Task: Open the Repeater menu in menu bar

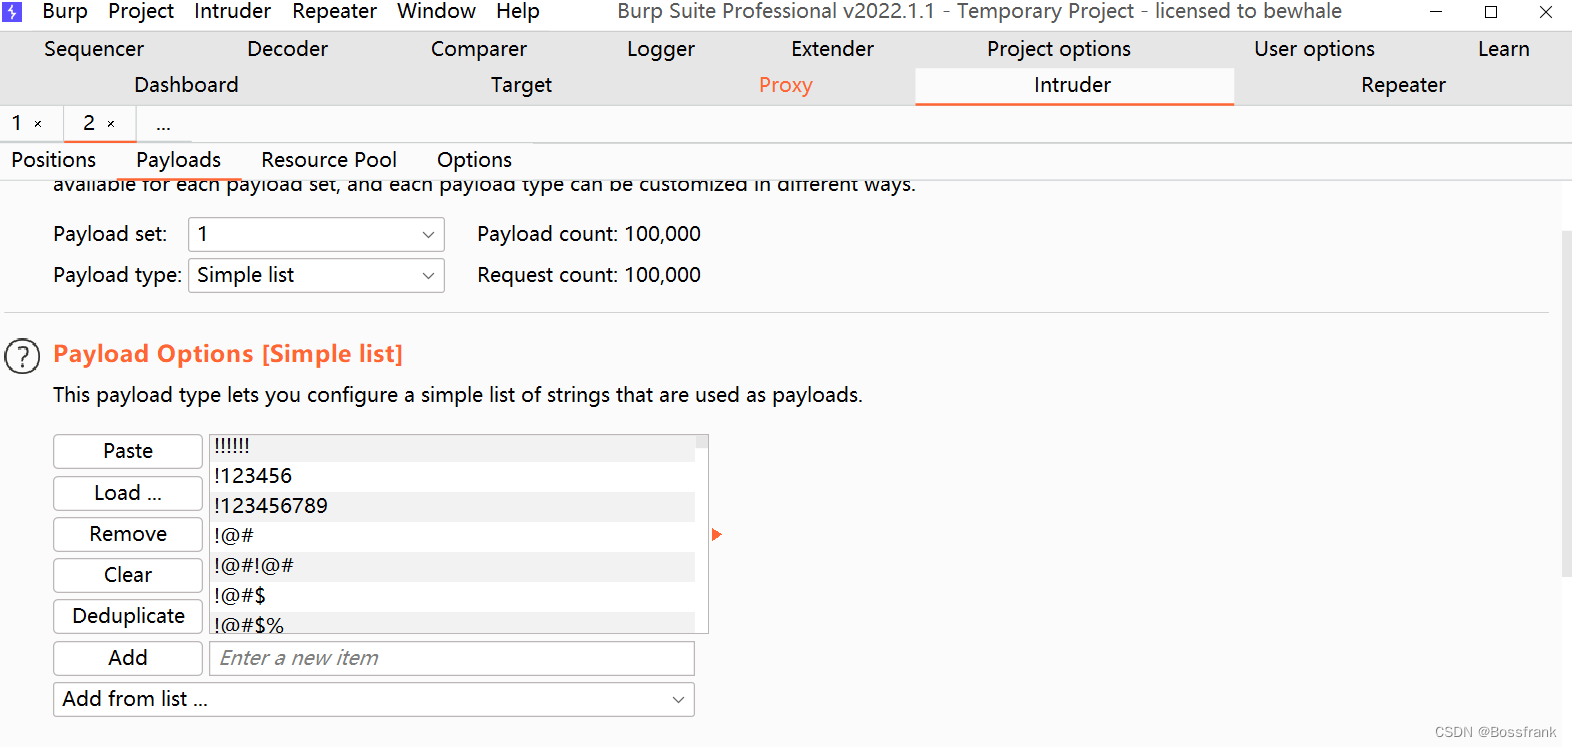Action: (334, 12)
